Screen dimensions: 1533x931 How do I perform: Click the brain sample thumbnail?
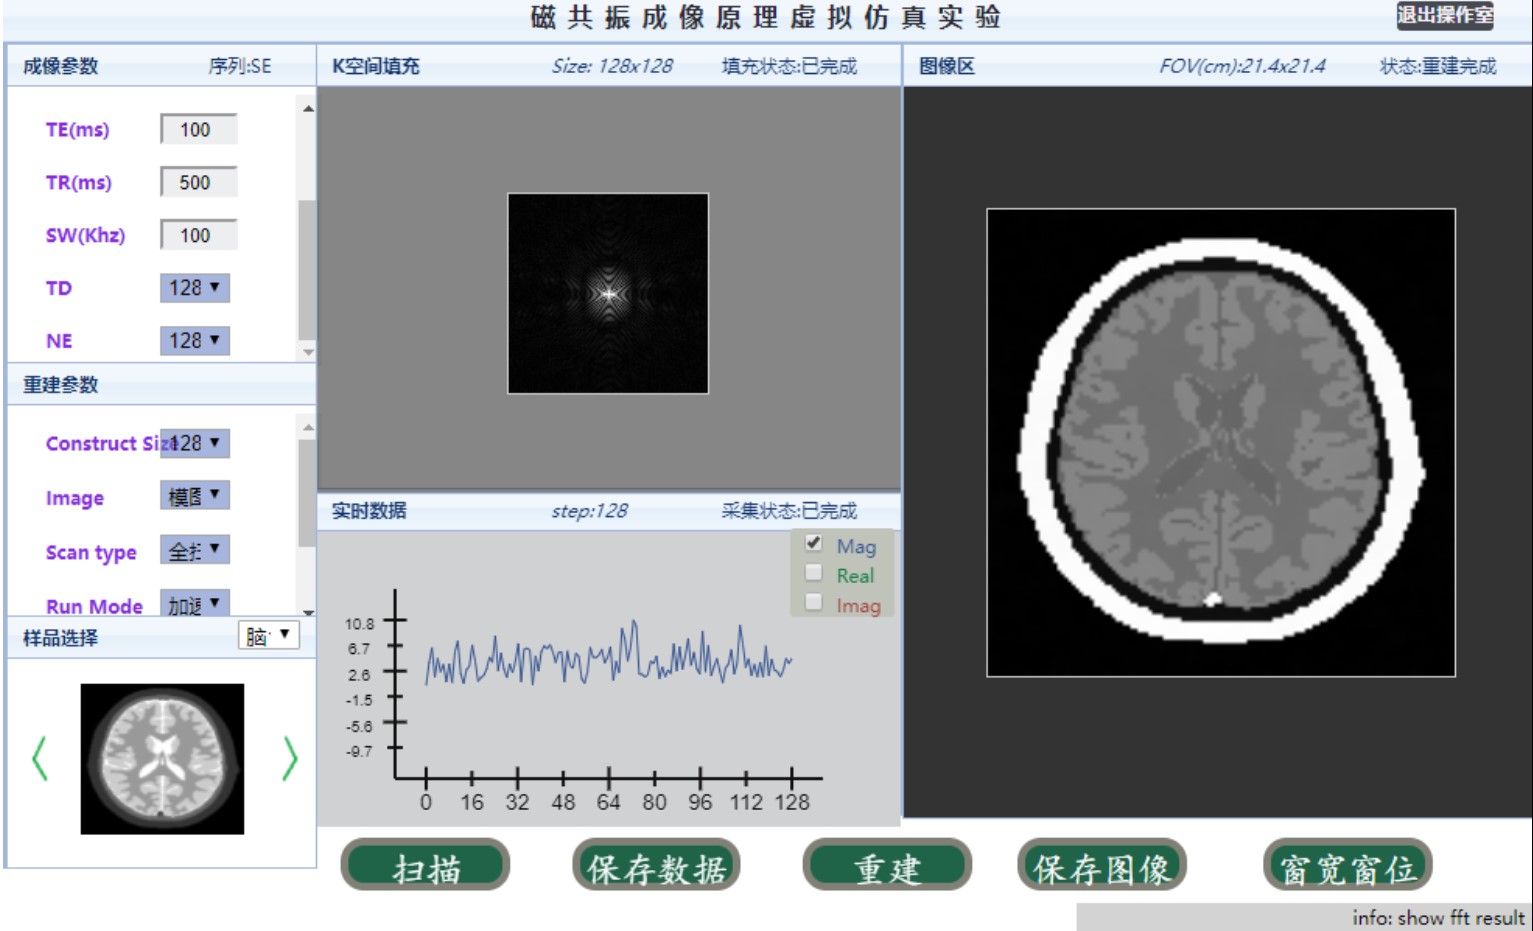(x=162, y=758)
